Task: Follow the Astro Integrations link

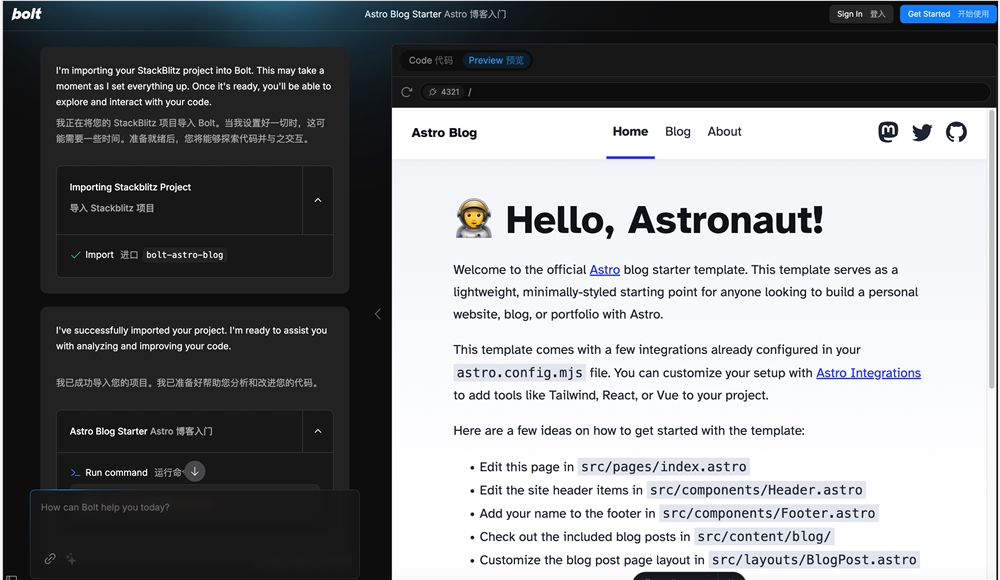Action: (868, 373)
